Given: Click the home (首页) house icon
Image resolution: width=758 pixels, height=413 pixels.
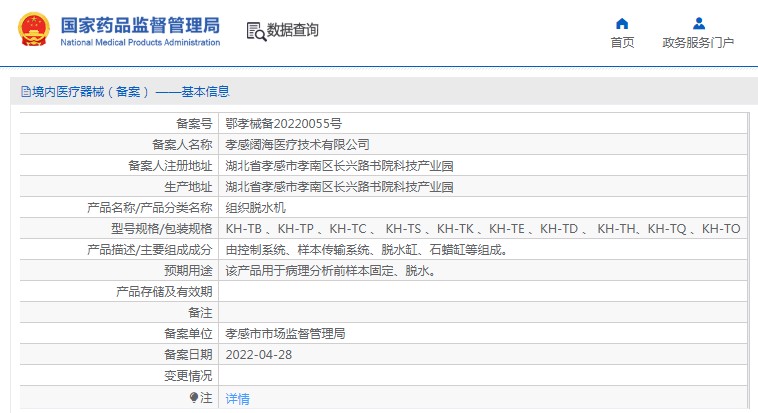Looking at the screenshot, I should tap(622, 23).
